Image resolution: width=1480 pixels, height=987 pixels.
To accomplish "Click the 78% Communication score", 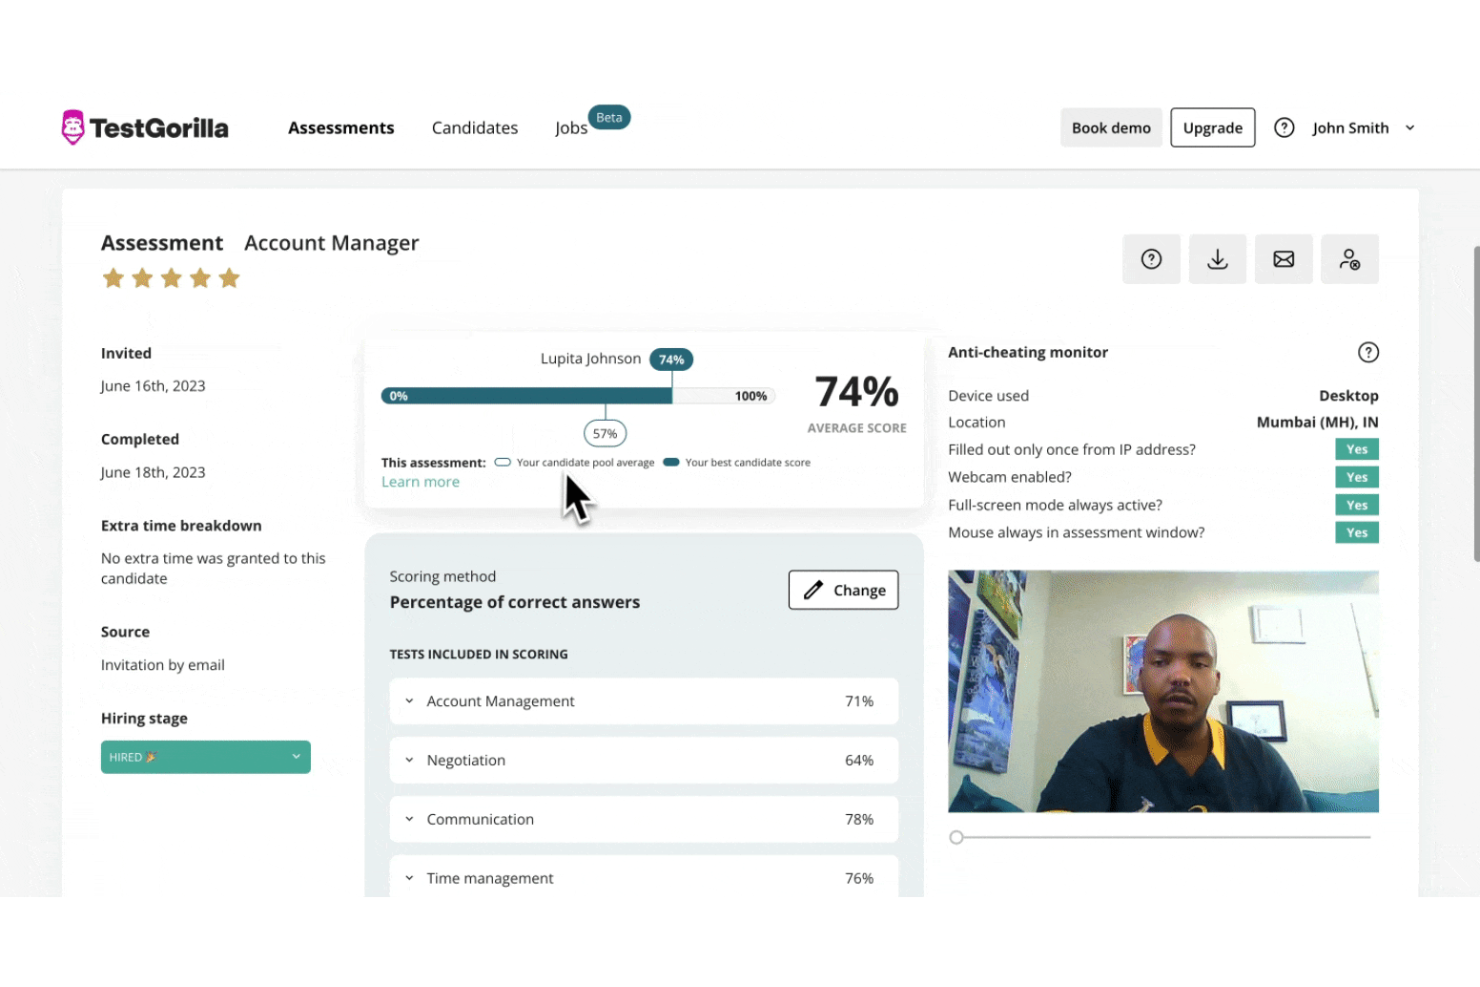I will point(859,819).
